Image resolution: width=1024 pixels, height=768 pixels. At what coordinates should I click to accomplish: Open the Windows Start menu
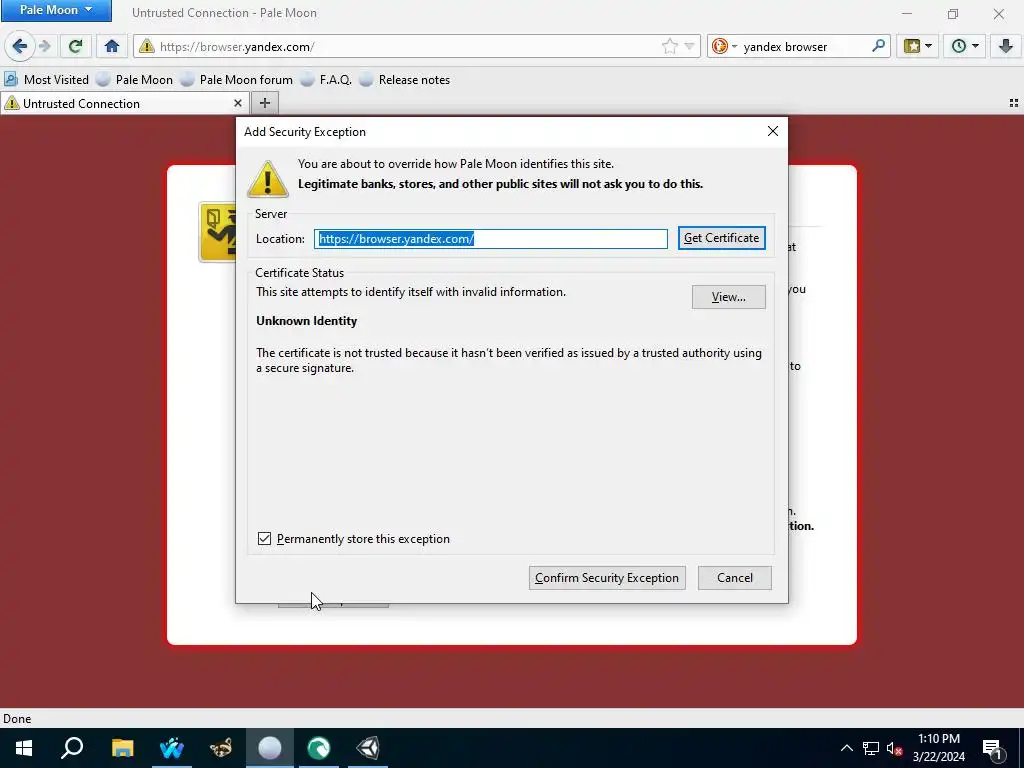click(24, 748)
